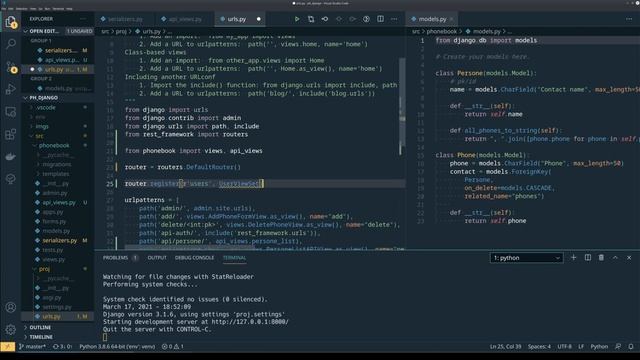Click proj in the urls.py breadcrumb

(x=121, y=31)
